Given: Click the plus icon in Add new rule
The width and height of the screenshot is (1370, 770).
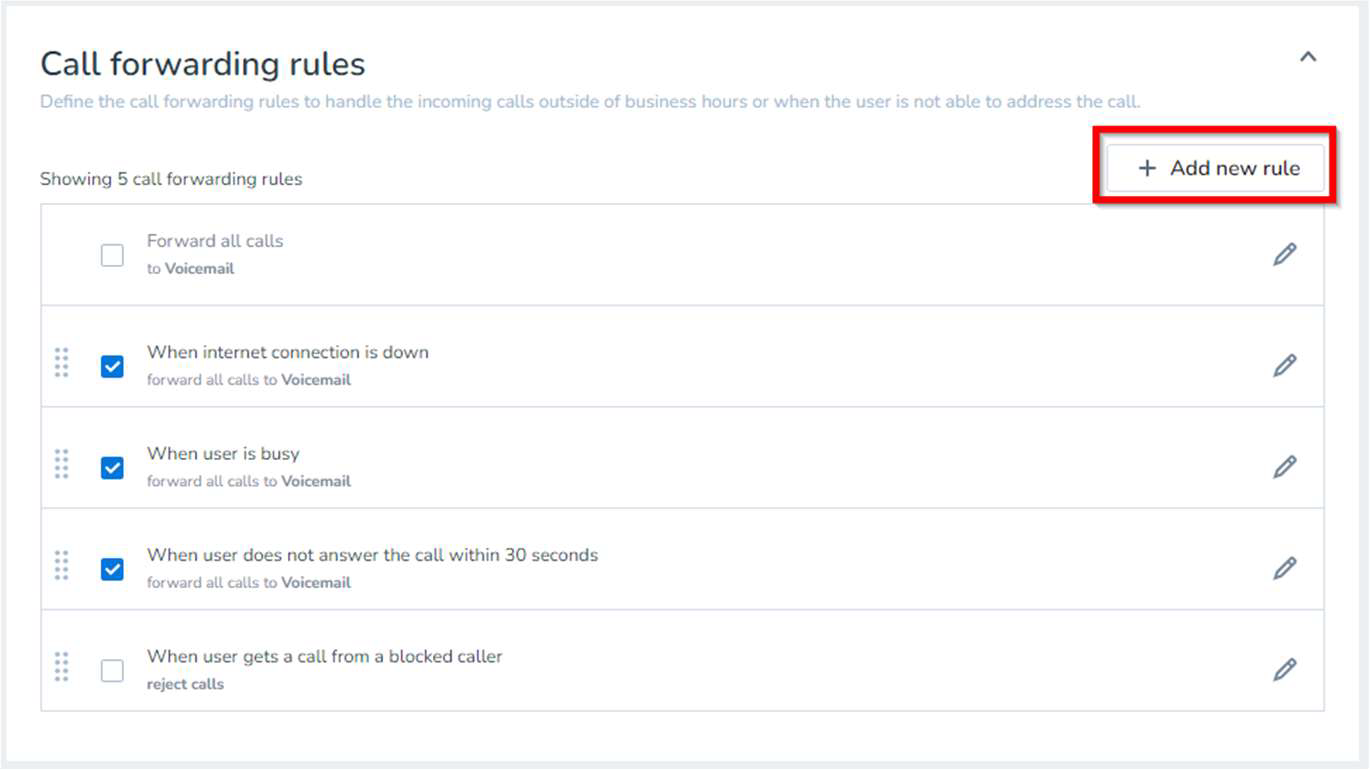Looking at the screenshot, I should click(1147, 169).
